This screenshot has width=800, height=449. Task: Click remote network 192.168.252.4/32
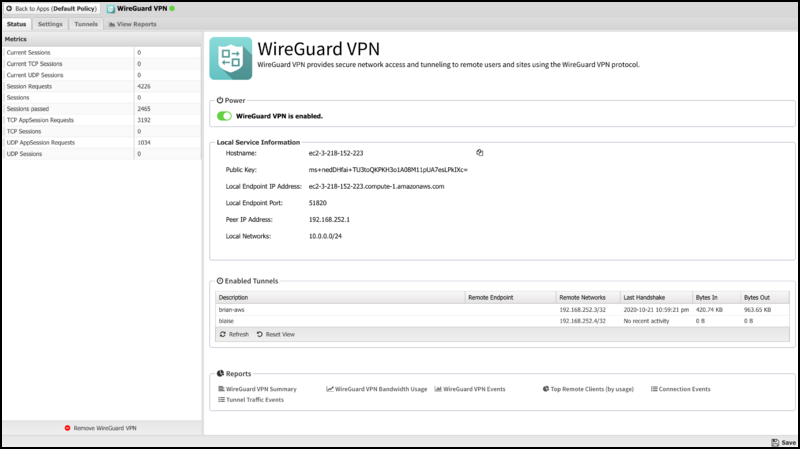click(582, 321)
